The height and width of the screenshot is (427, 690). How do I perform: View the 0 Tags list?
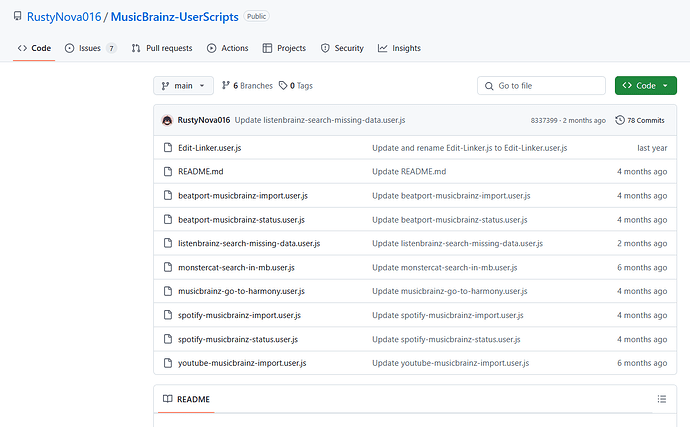(296, 85)
